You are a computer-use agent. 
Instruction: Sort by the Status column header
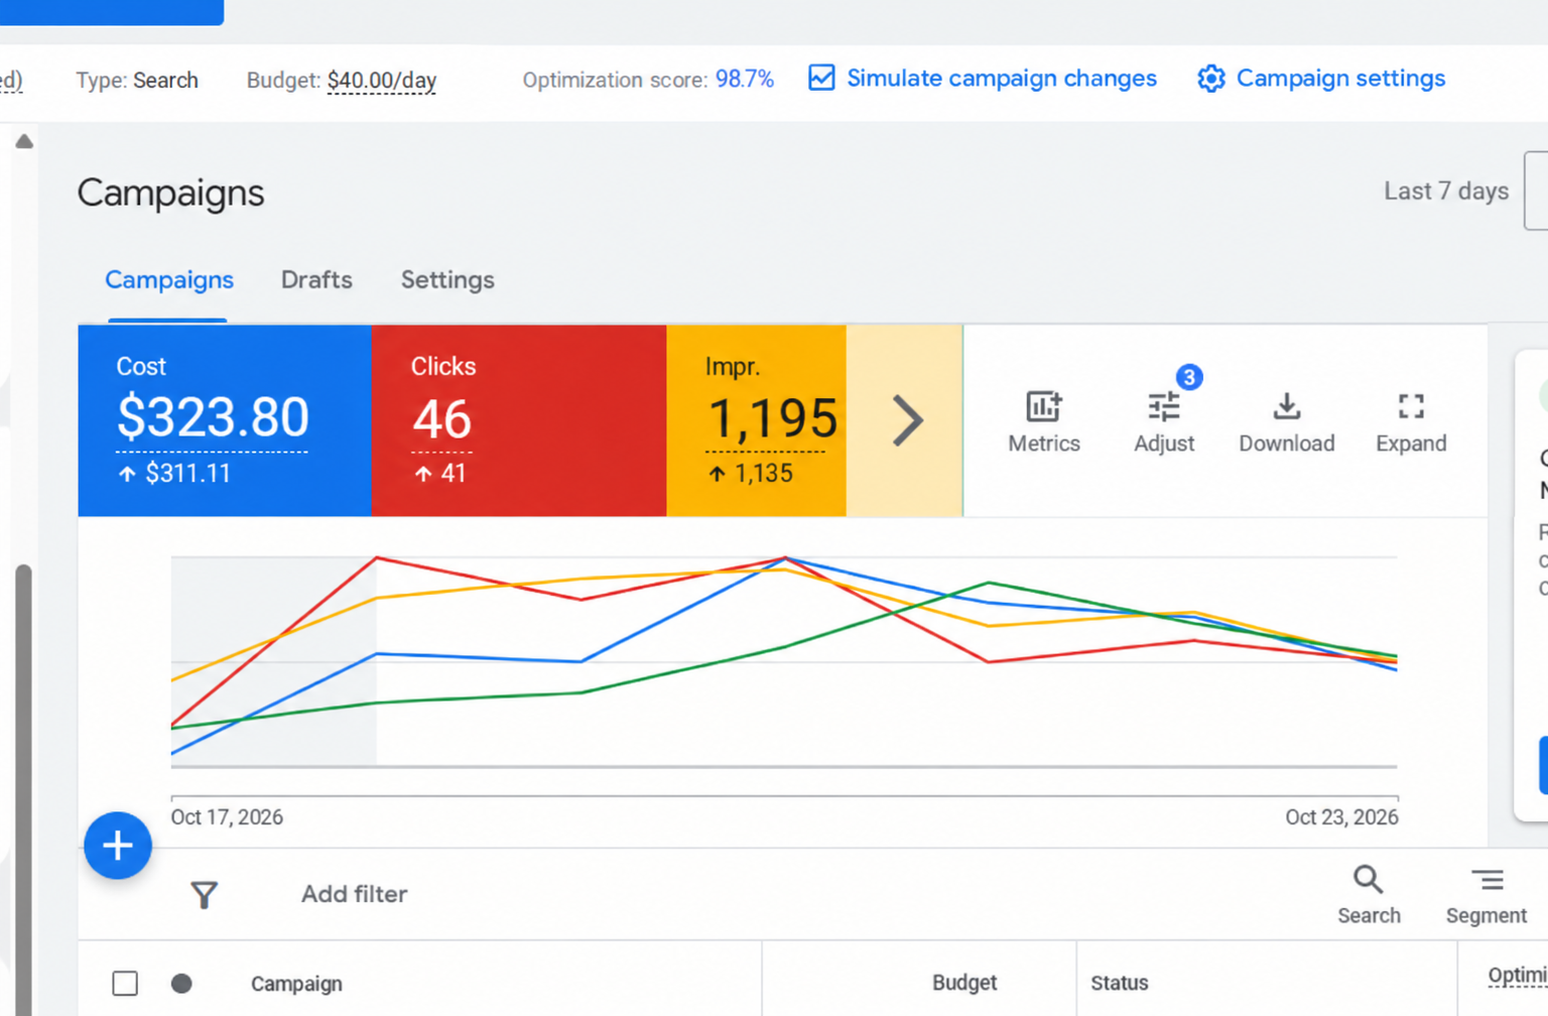(x=1119, y=983)
